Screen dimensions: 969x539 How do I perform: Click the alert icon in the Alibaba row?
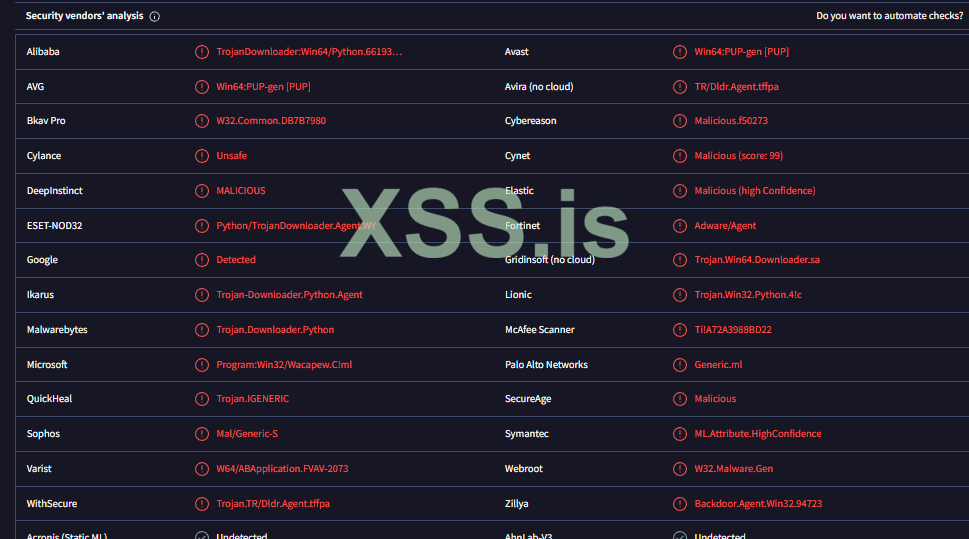click(201, 52)
